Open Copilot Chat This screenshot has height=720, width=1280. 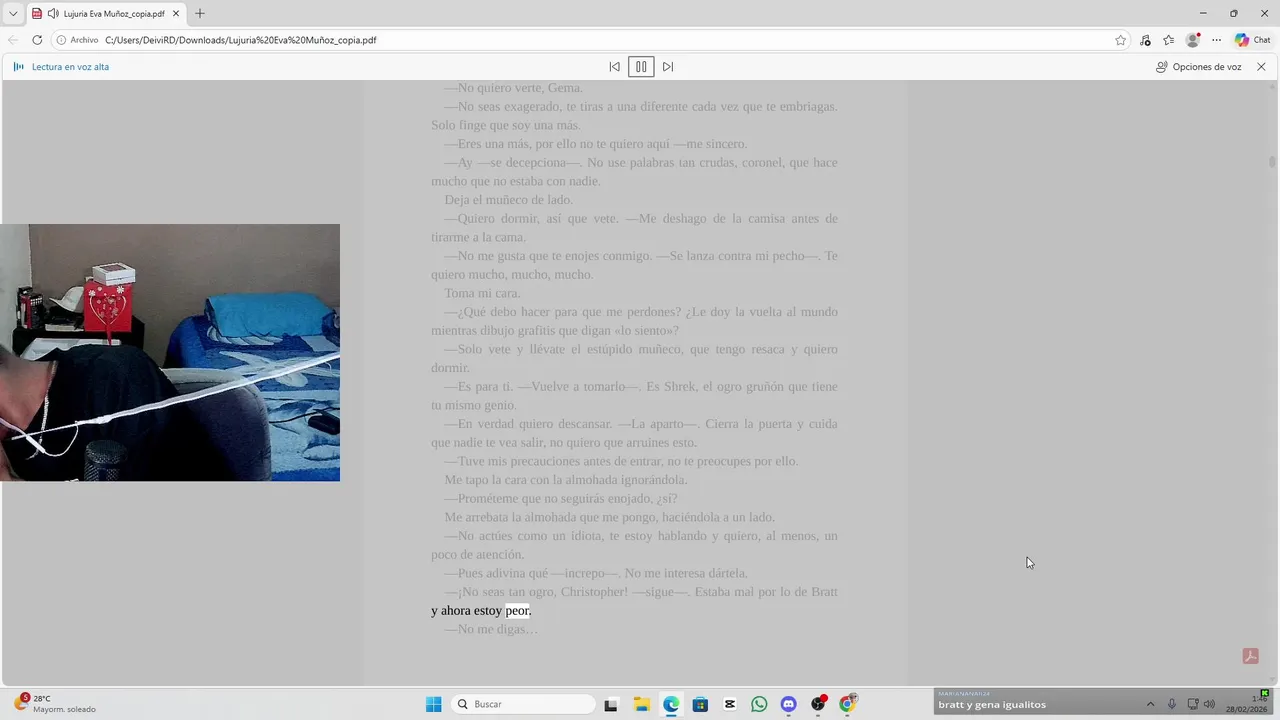[x=1253, y=40]
